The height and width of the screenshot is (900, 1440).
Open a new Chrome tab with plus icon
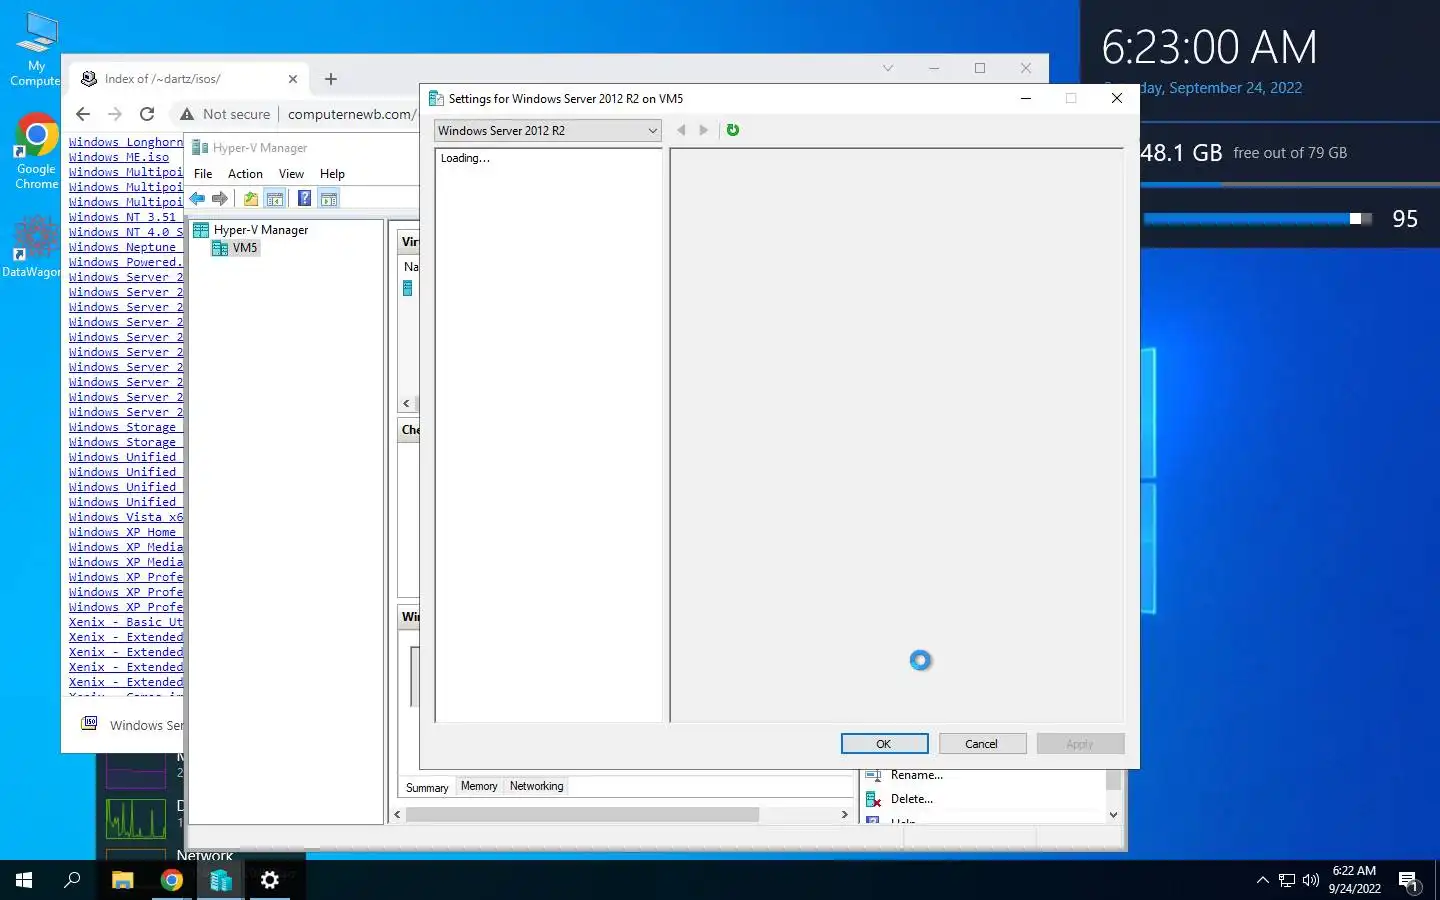331,79
